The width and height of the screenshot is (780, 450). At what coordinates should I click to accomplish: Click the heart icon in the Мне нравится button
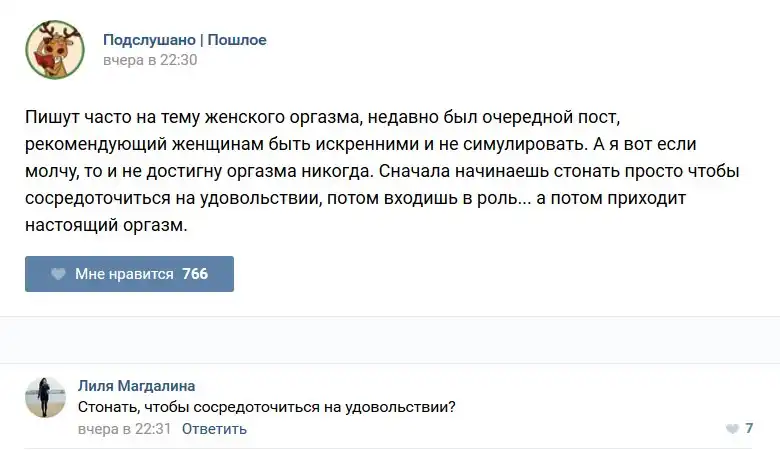tap(58, 274)
